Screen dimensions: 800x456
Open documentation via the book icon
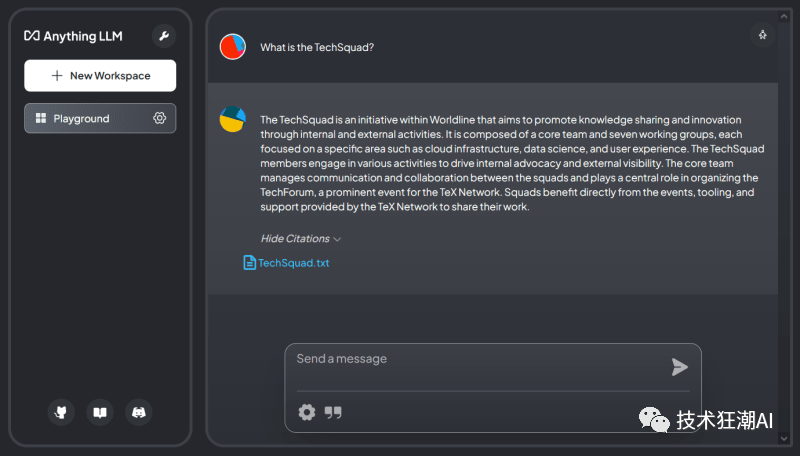click(100, 412)
